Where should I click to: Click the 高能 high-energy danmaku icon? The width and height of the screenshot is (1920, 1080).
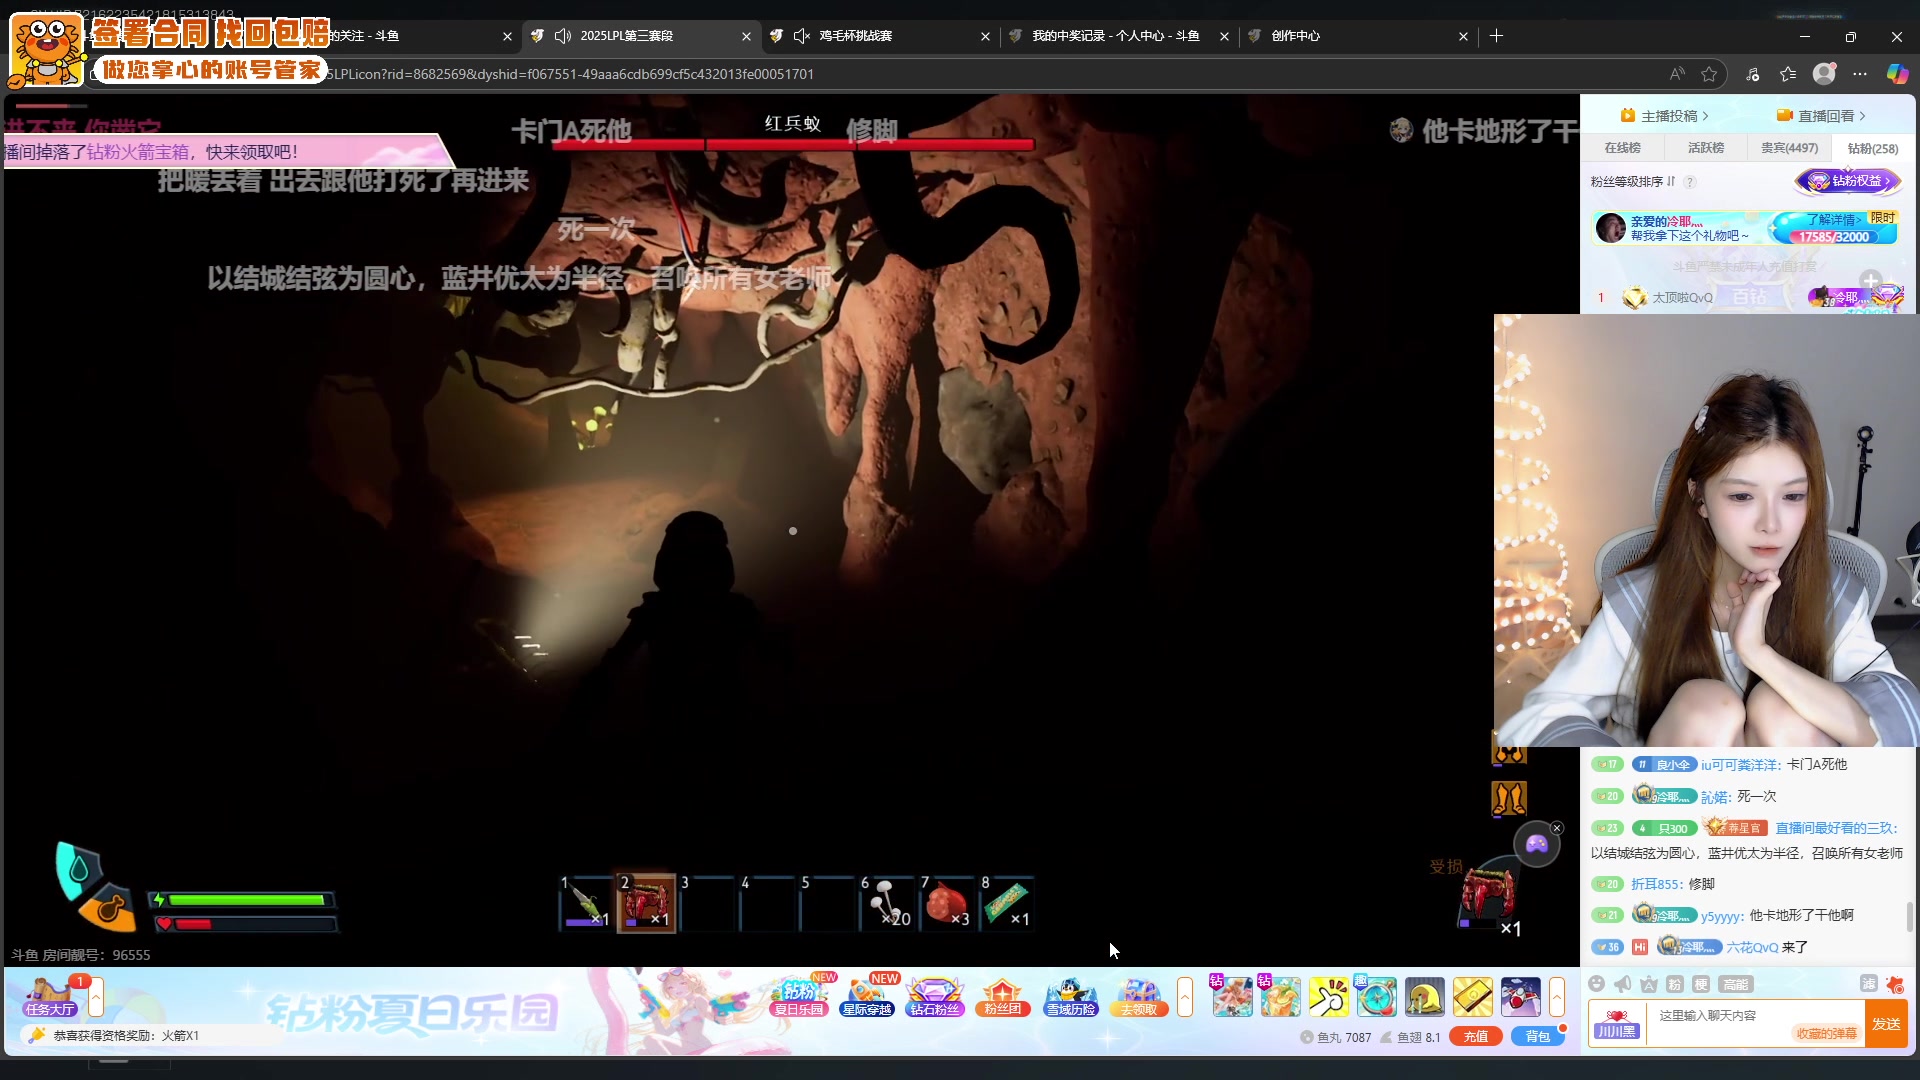tap(1735, 984)
